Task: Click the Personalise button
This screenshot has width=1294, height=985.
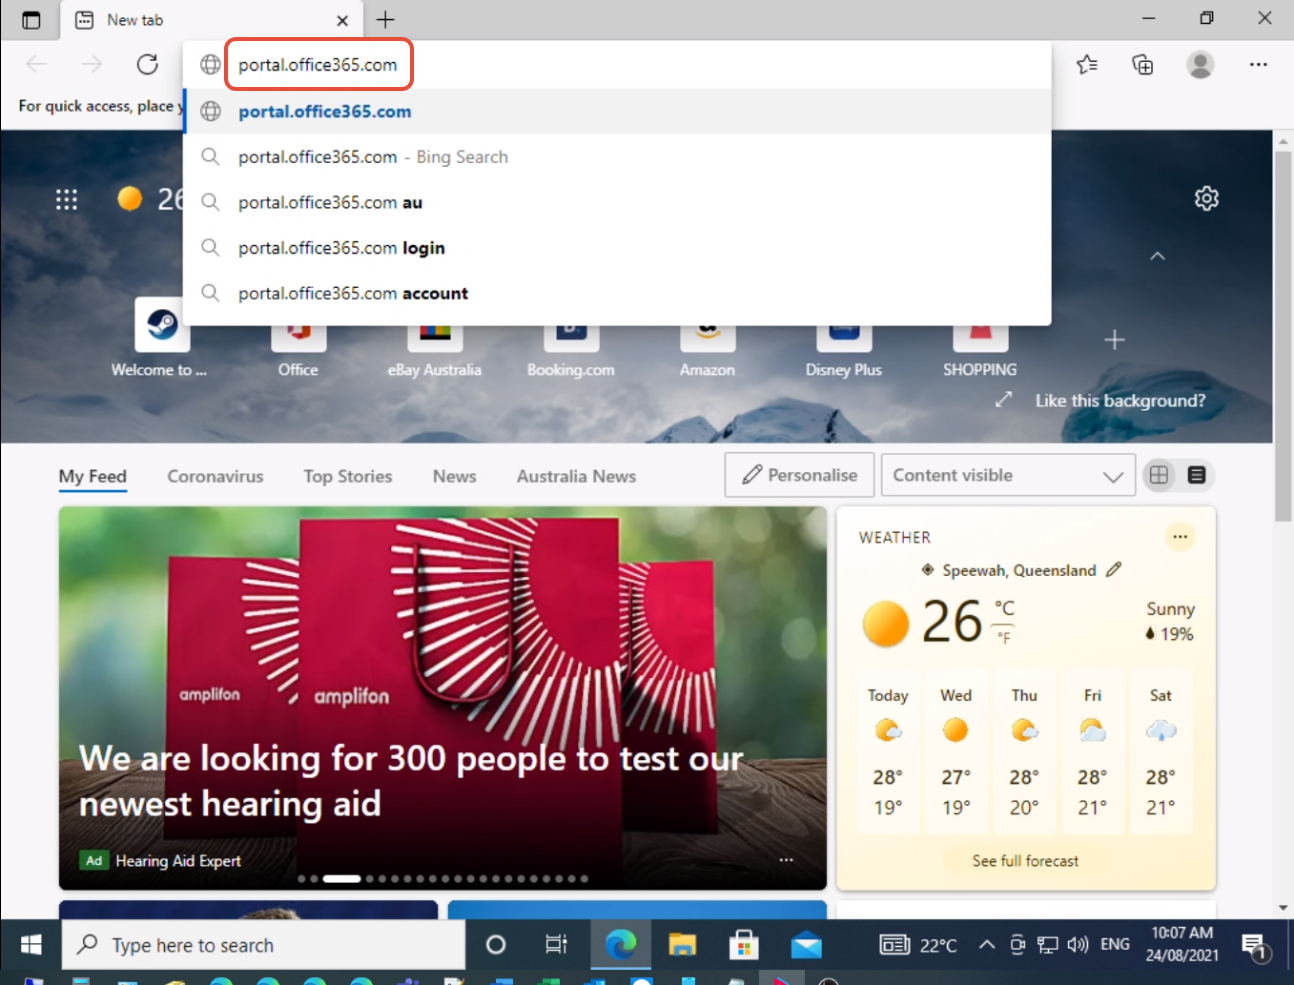Action: 800,475
